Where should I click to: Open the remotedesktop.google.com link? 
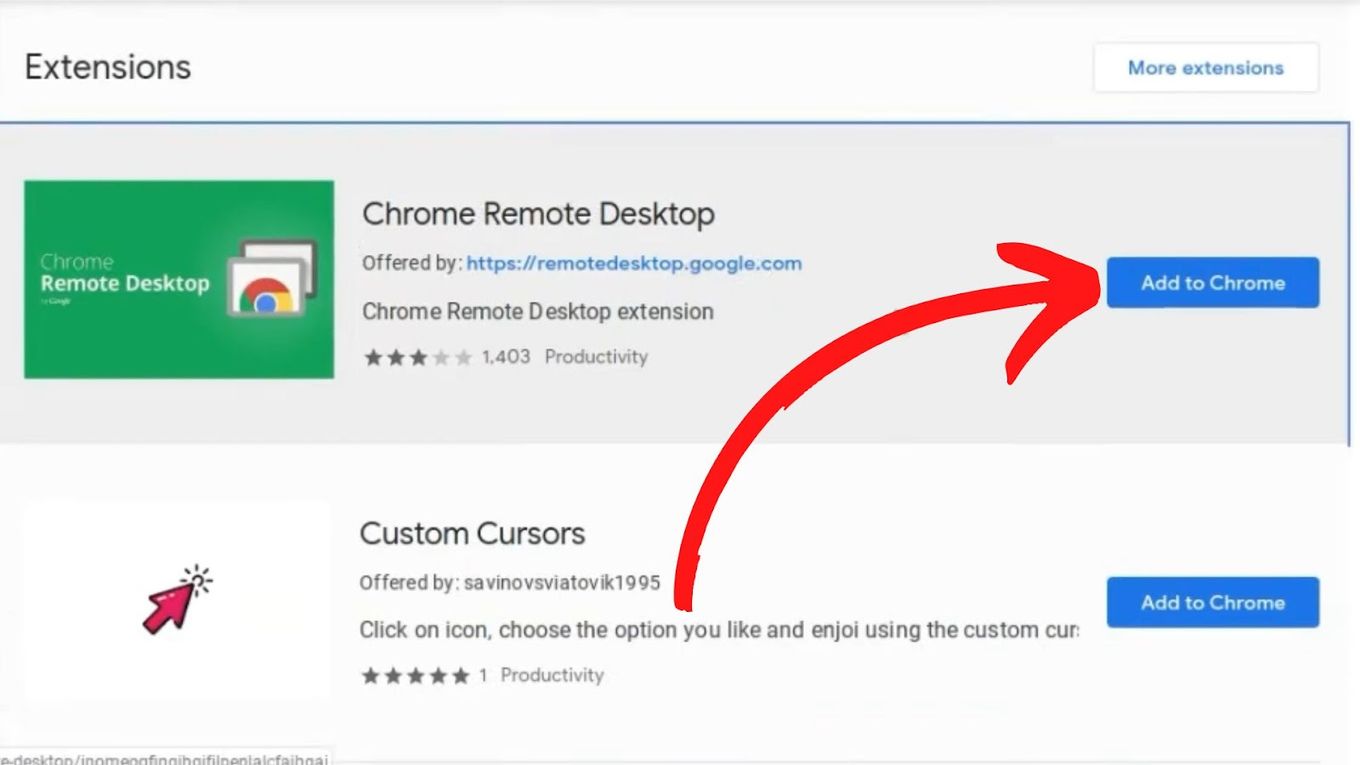tap(632, 263)
